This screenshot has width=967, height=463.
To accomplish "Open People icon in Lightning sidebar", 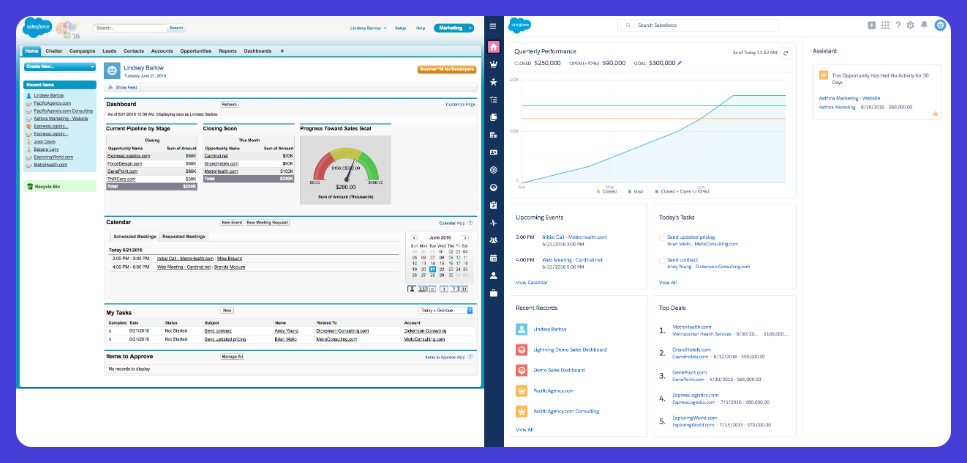I will (493, 276).
